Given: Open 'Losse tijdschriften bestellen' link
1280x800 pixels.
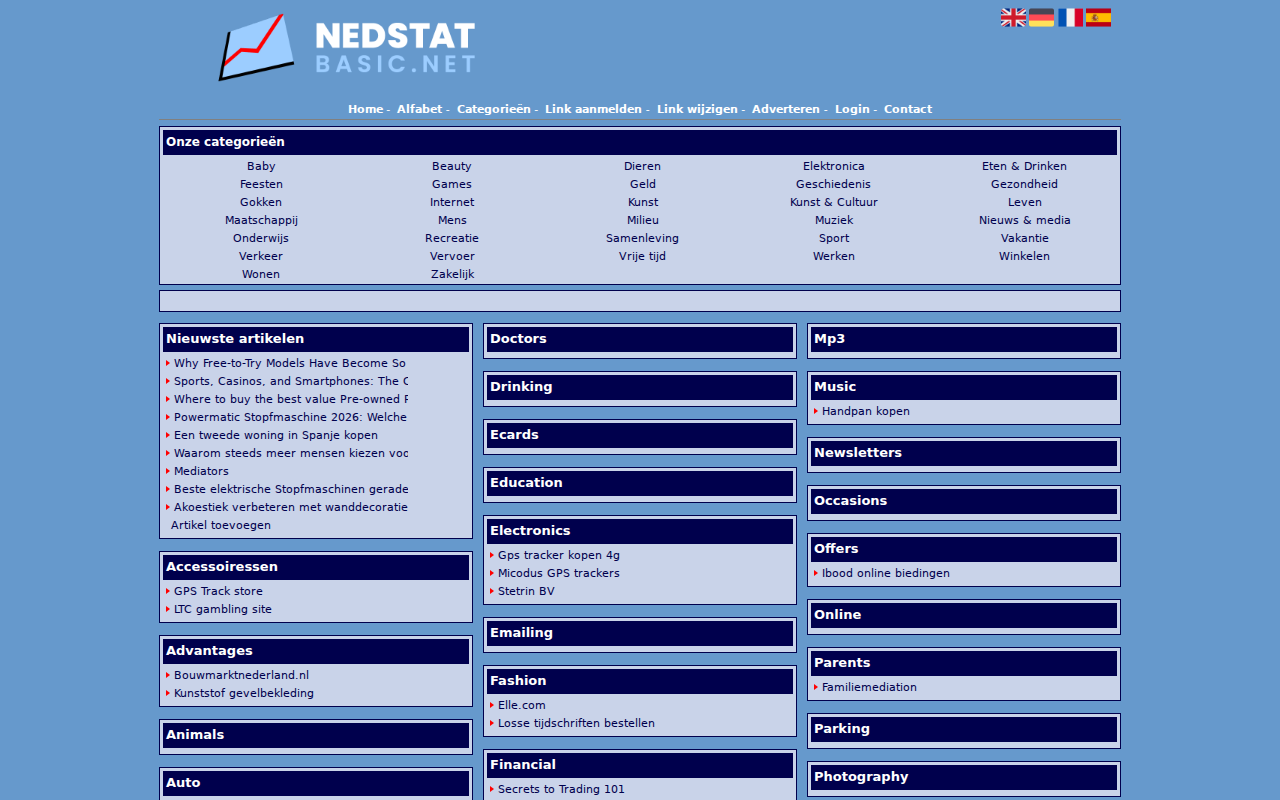Looking at the screenshot, I should [x=576, y=723].
